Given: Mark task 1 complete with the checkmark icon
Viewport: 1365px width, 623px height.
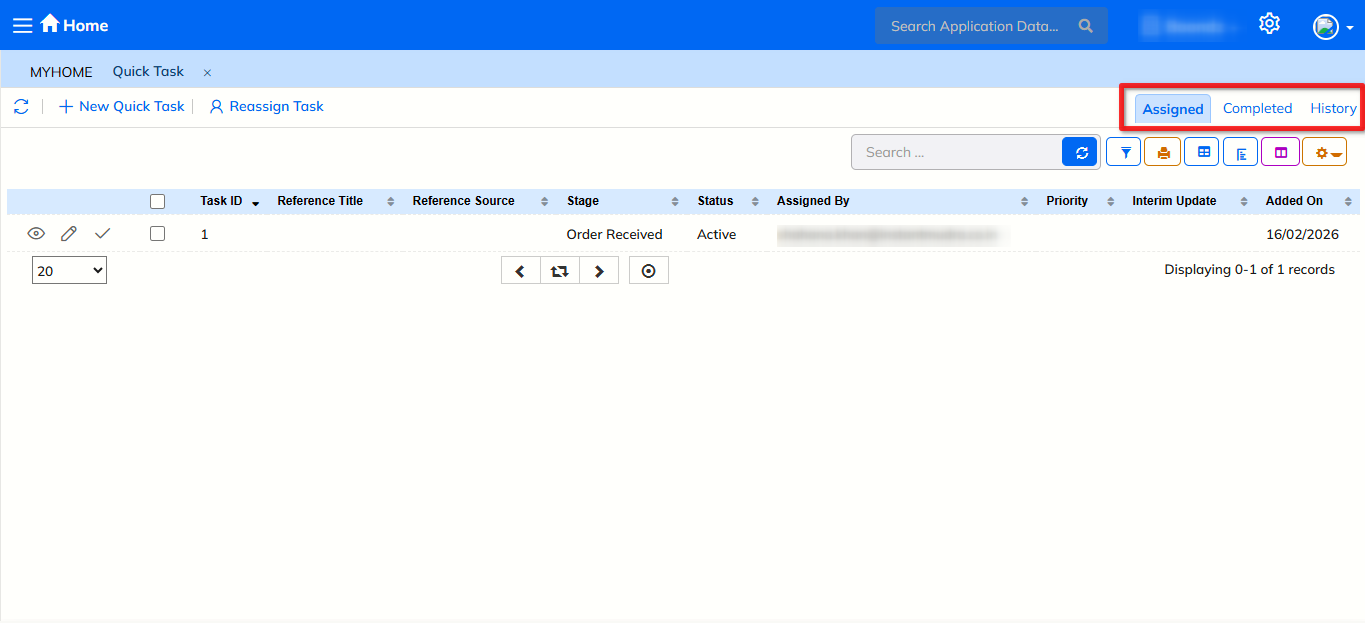Looking at the screenshot, I should 102,234.
